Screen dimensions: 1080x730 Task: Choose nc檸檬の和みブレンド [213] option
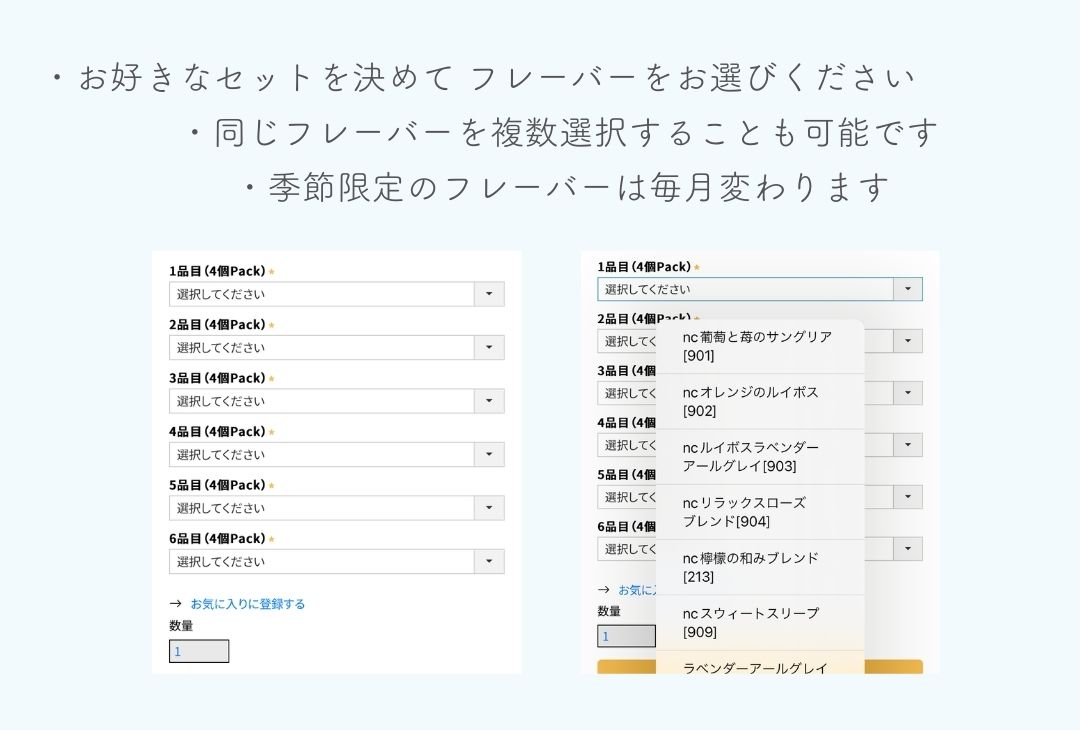tap(758, 567)
